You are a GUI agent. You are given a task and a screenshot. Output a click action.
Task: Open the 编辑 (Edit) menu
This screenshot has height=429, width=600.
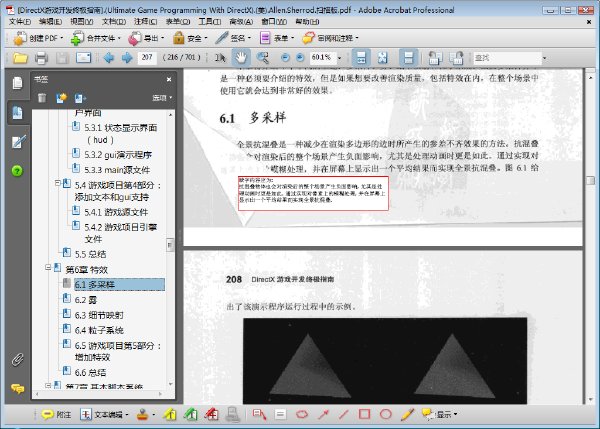point(50,22)
